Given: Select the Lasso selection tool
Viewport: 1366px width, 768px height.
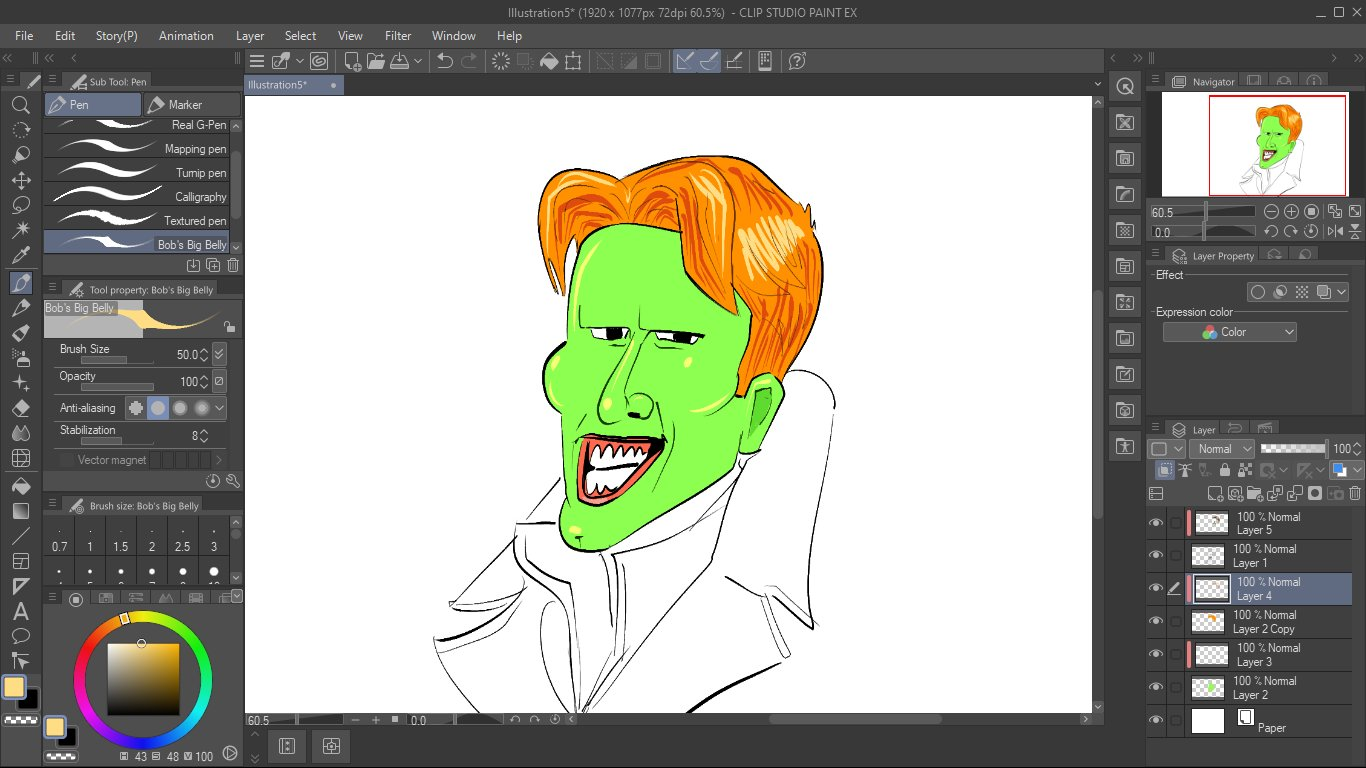Looking at the screenshot, I should point(20,205).
